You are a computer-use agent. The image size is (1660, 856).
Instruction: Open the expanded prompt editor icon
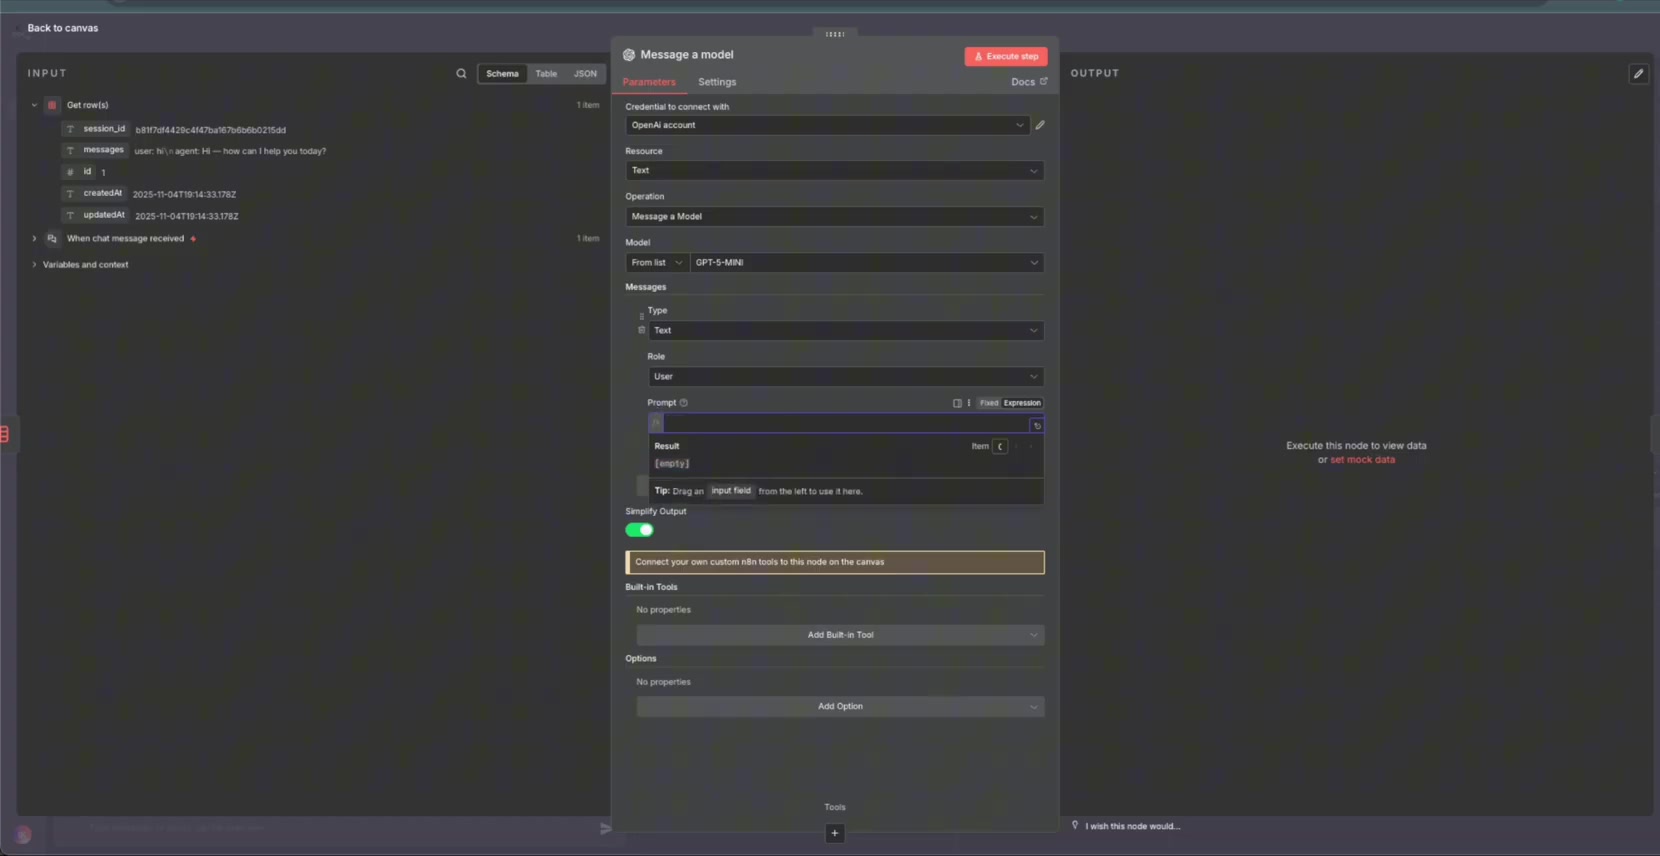coord(957,403)
